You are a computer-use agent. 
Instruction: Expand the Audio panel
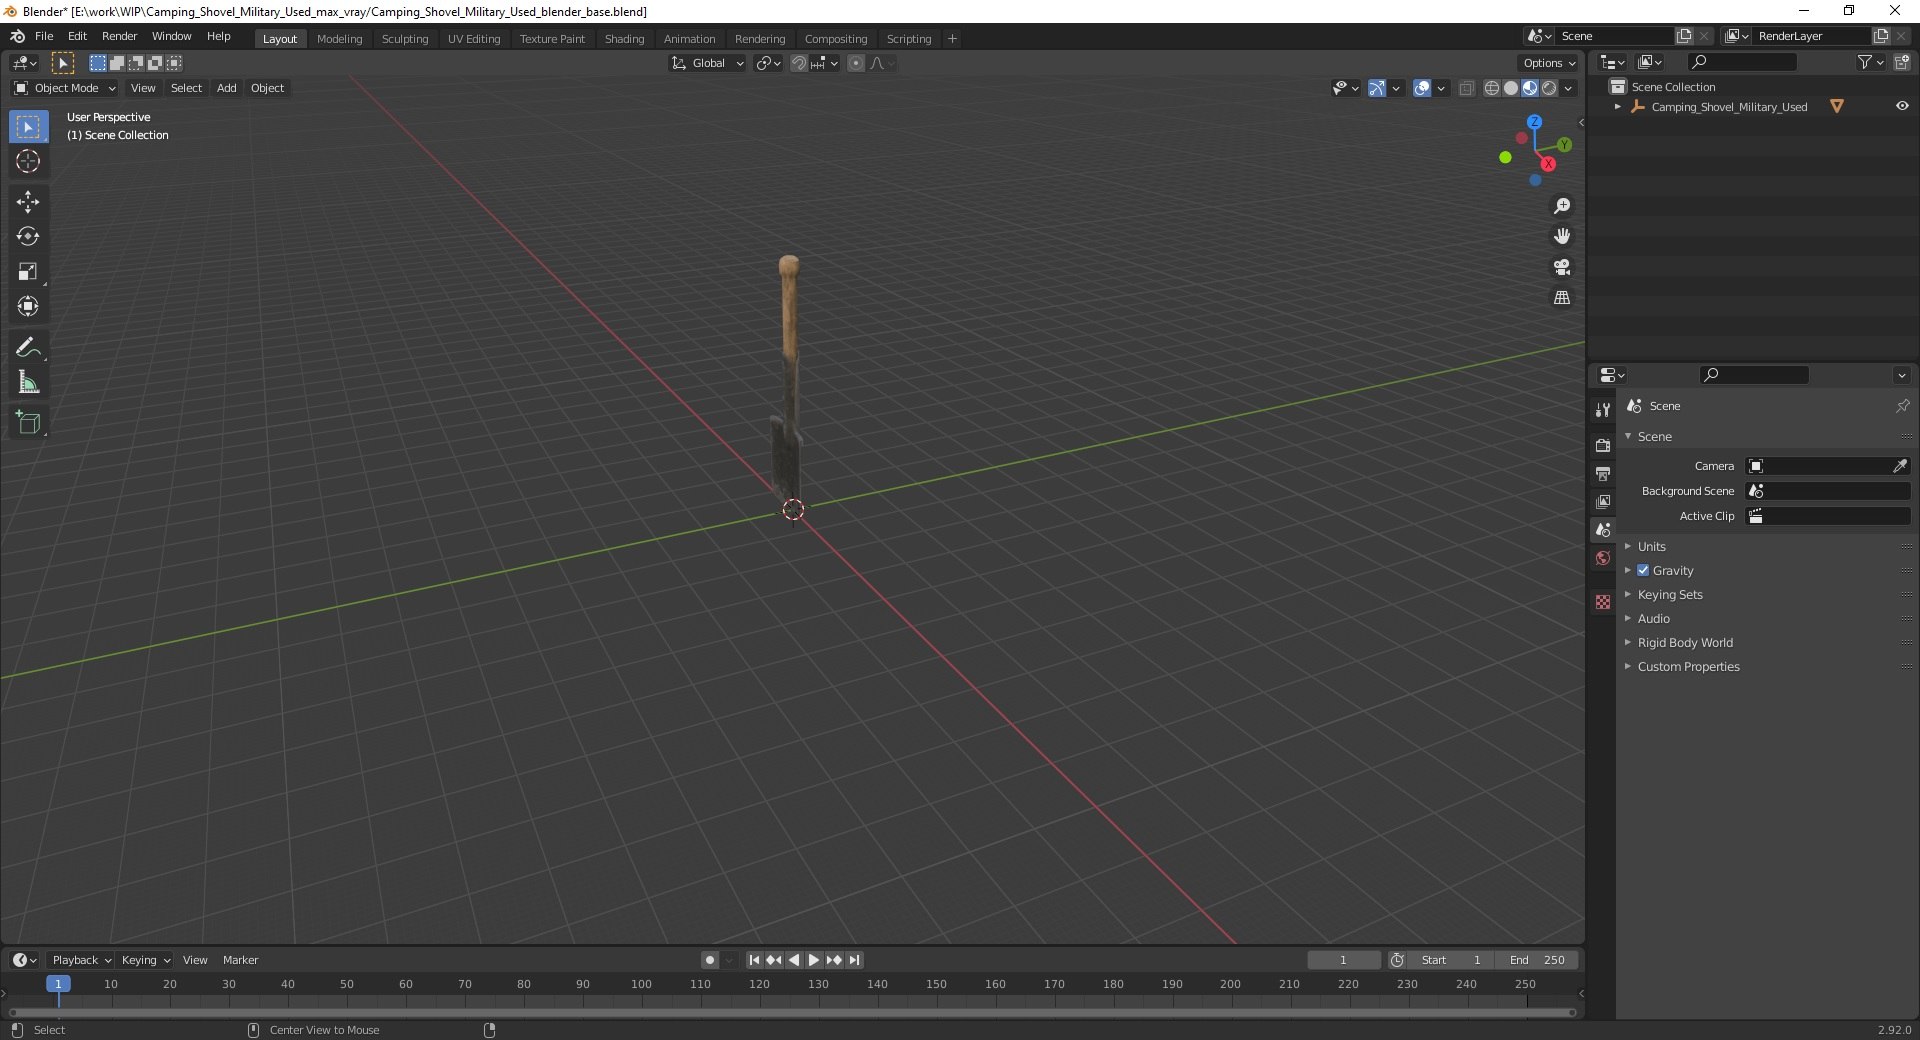click(x=1654, y=619)
